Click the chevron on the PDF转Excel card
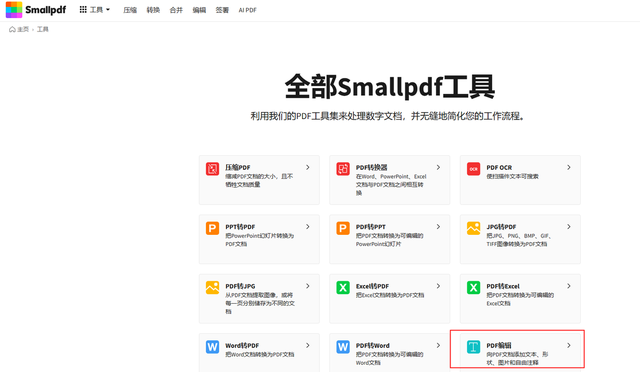Viewport: 640px width, 372px height. click(569, 286)
